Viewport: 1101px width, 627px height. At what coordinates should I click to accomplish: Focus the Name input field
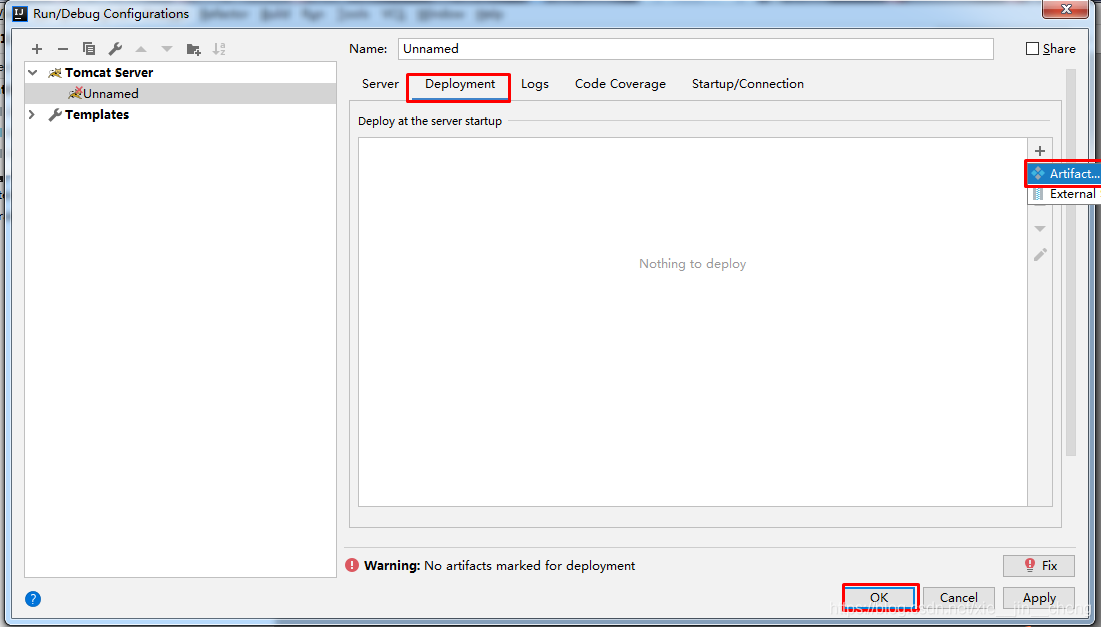[696, 48]
